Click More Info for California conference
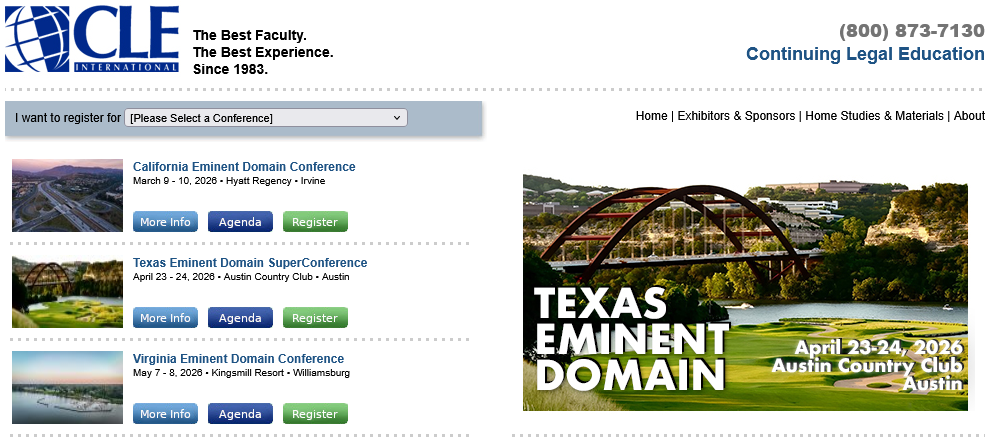The height and width of the screenshot is (443, 991). [x=165, y=222]
